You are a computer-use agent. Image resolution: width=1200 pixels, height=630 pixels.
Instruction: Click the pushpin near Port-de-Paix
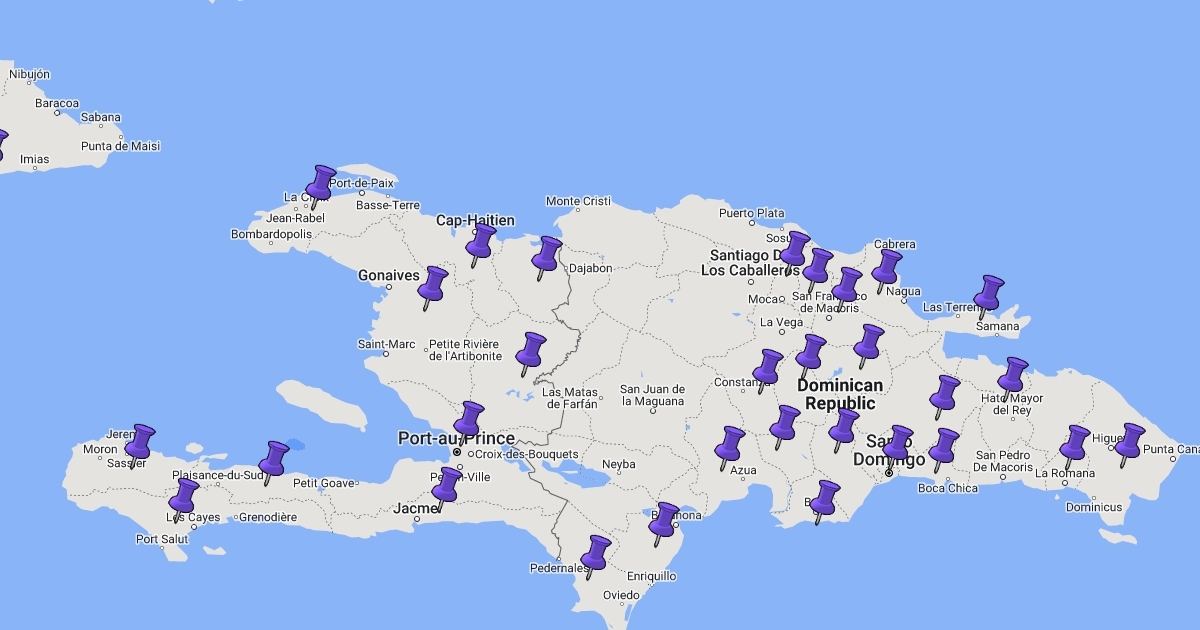click(x=321, y=185)
